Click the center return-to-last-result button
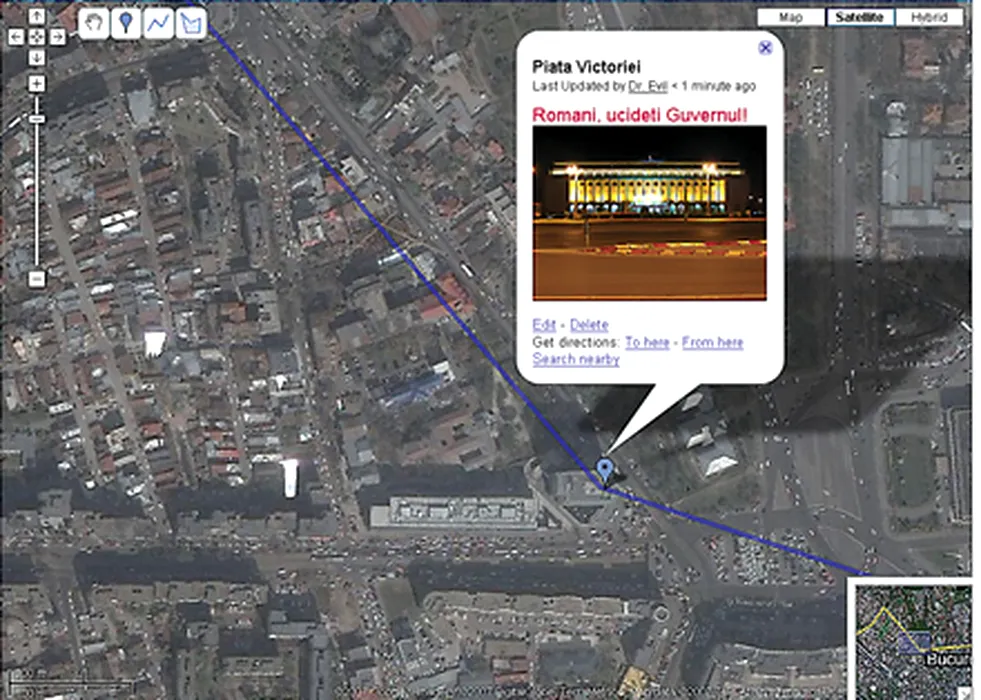Image resolution: width=981 pixels, height=700 pixels. tap(37, 37)
